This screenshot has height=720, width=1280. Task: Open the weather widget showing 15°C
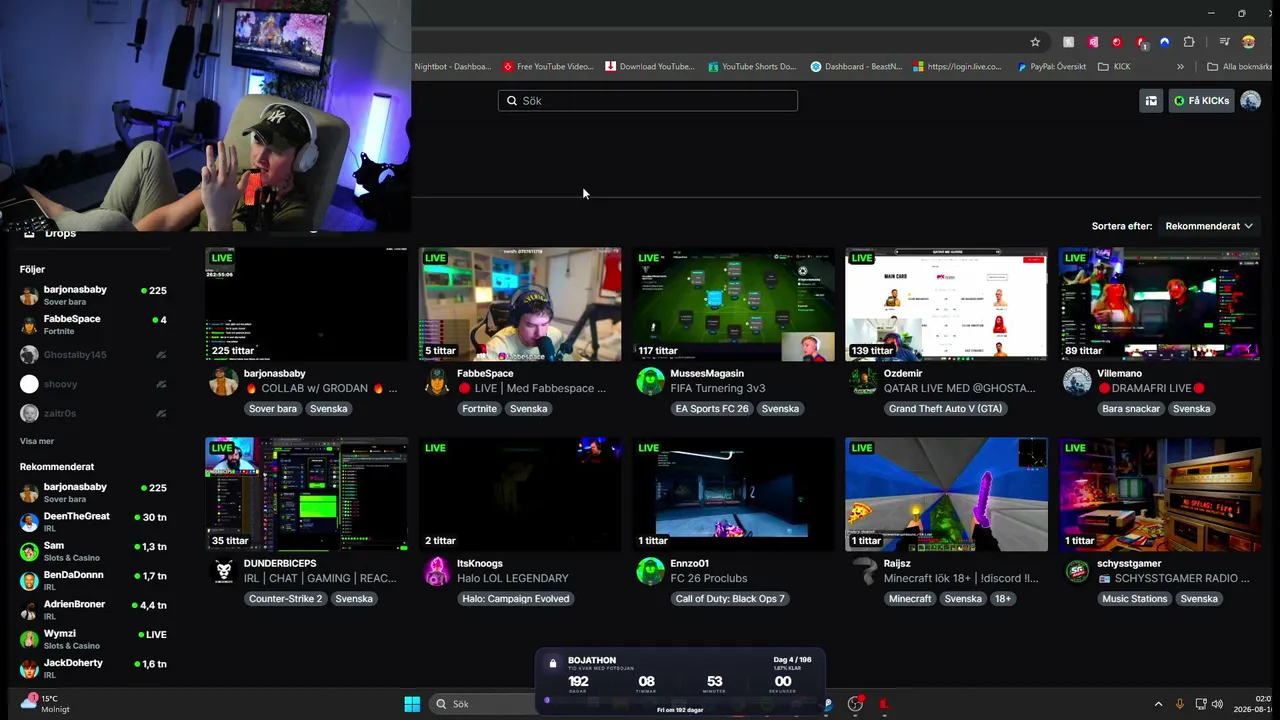44,704
